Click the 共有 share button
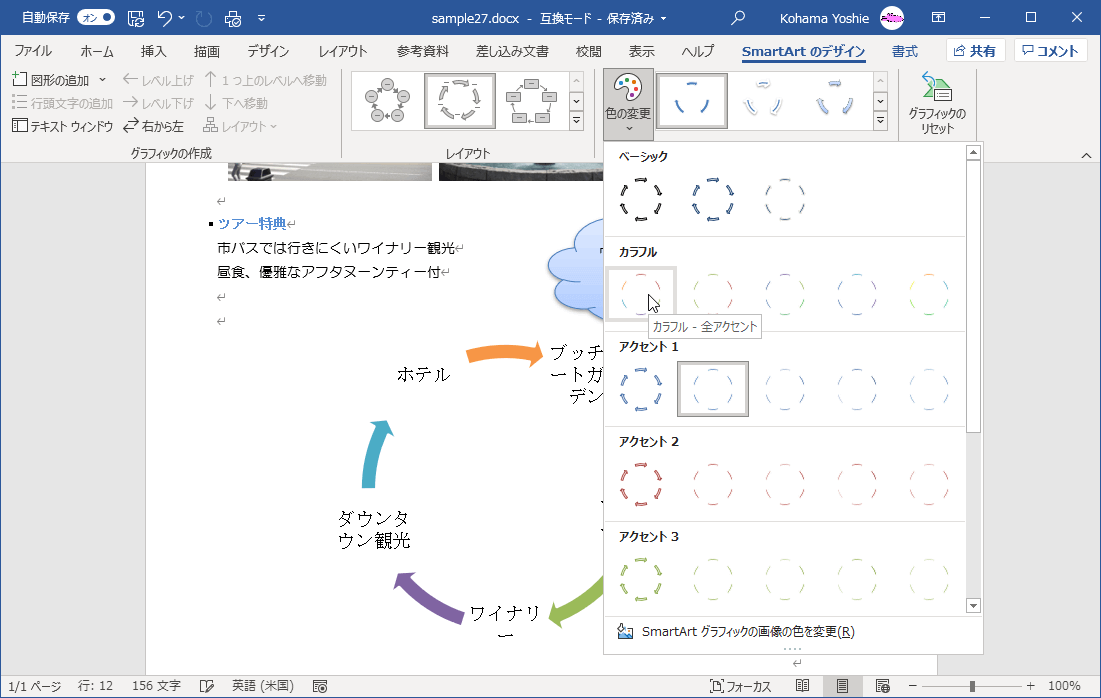Image resolution: width=1101 pixels, height=698 pixels. (975, 51)
